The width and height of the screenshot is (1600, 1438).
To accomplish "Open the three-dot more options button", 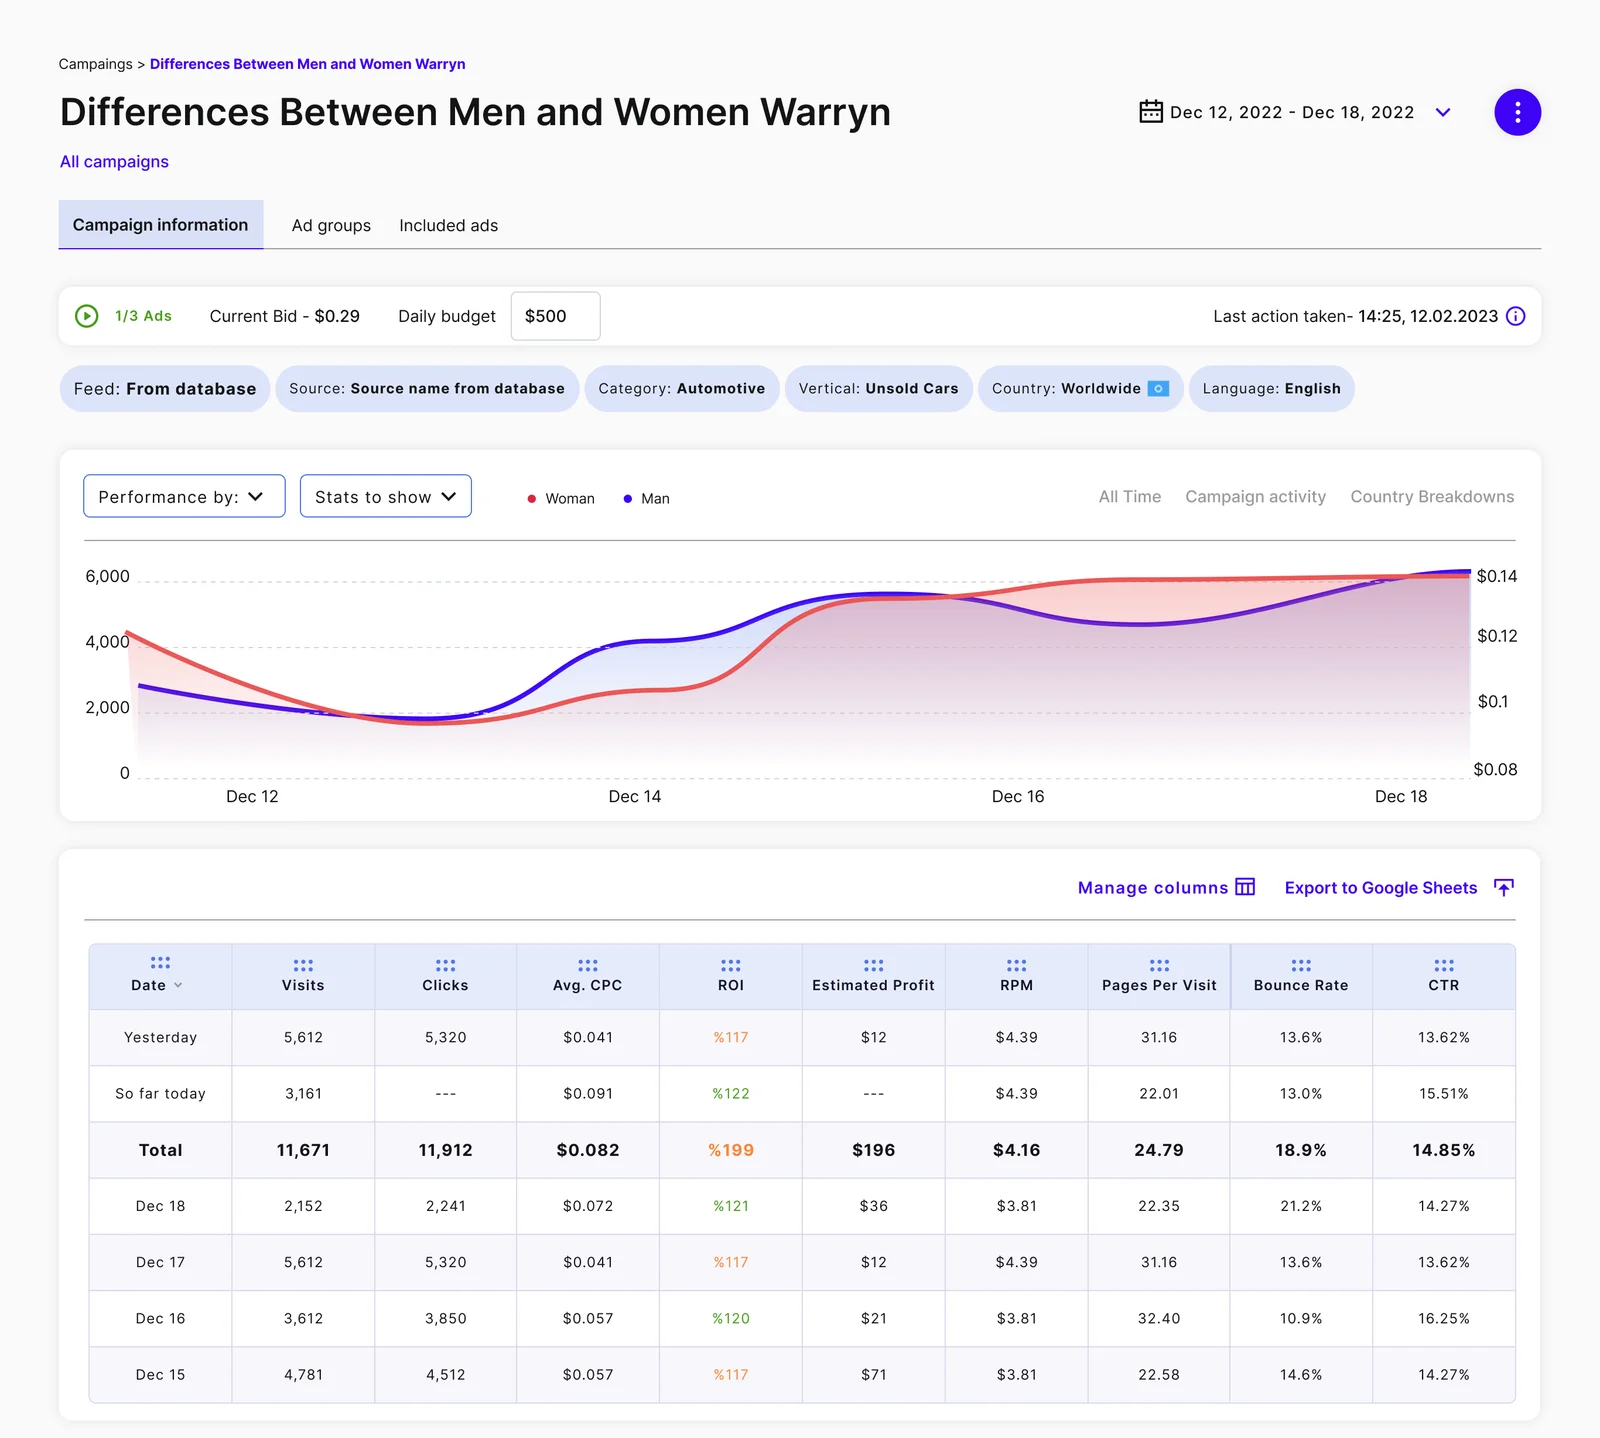I will pyautogui.click(x=1517, y=112).
